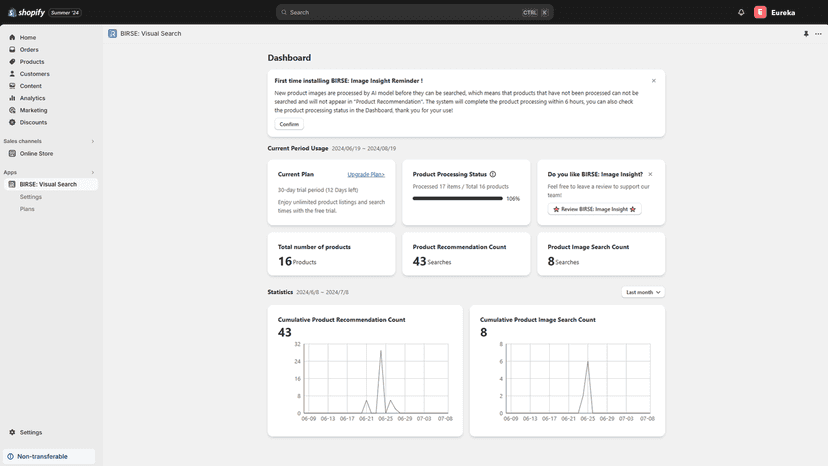Click the Orders icon in sidebar
This screenshot has height=466, width=828.
(12, 50)
